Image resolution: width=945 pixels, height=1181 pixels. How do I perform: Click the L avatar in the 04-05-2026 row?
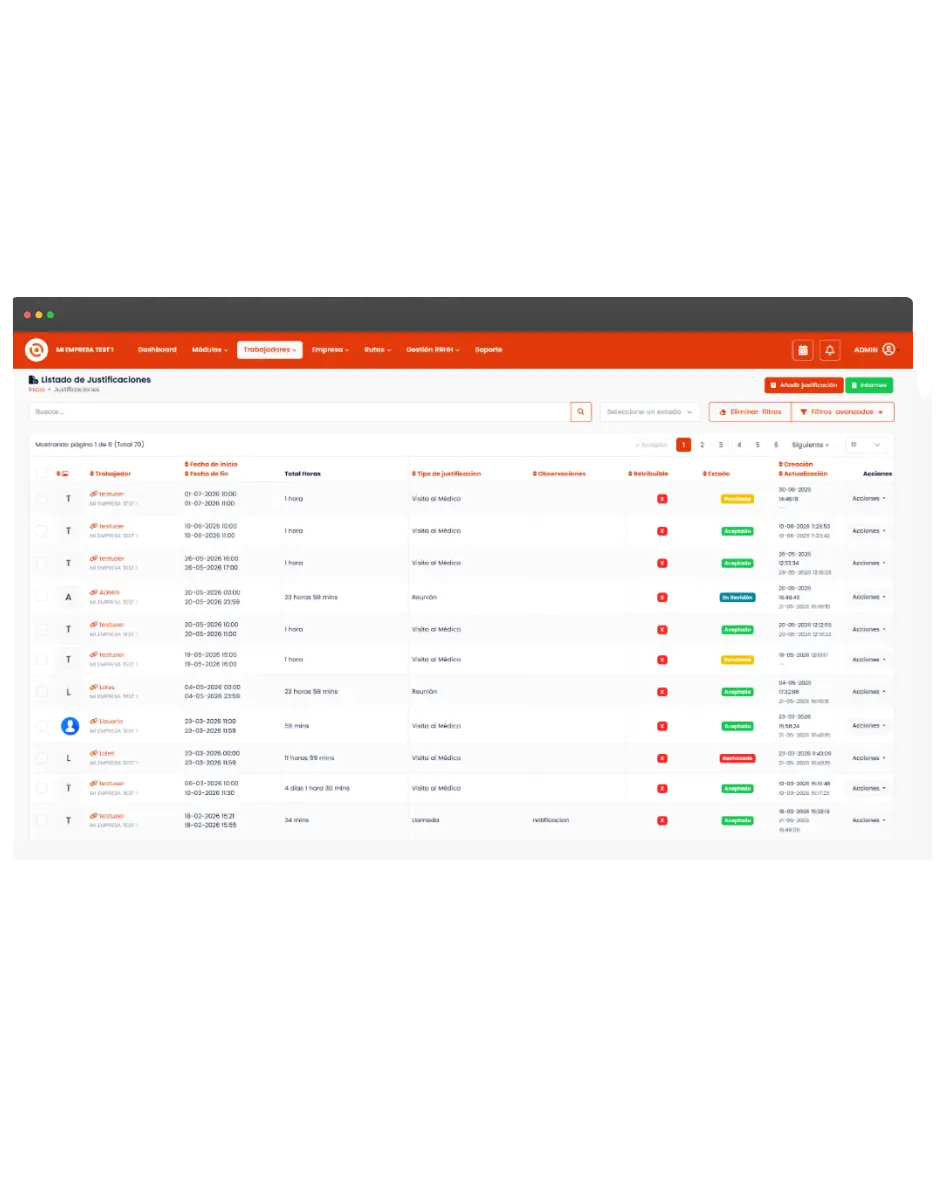(69, 691)
